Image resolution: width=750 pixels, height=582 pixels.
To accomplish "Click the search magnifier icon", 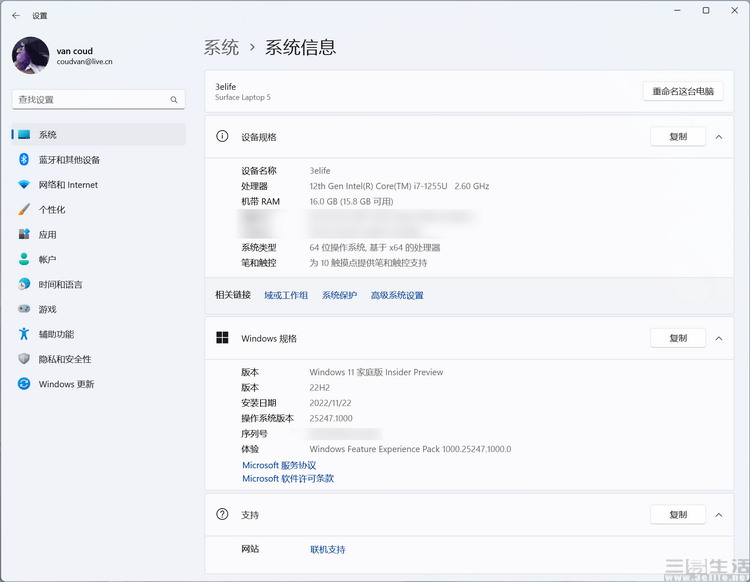I will click(174, 99).
